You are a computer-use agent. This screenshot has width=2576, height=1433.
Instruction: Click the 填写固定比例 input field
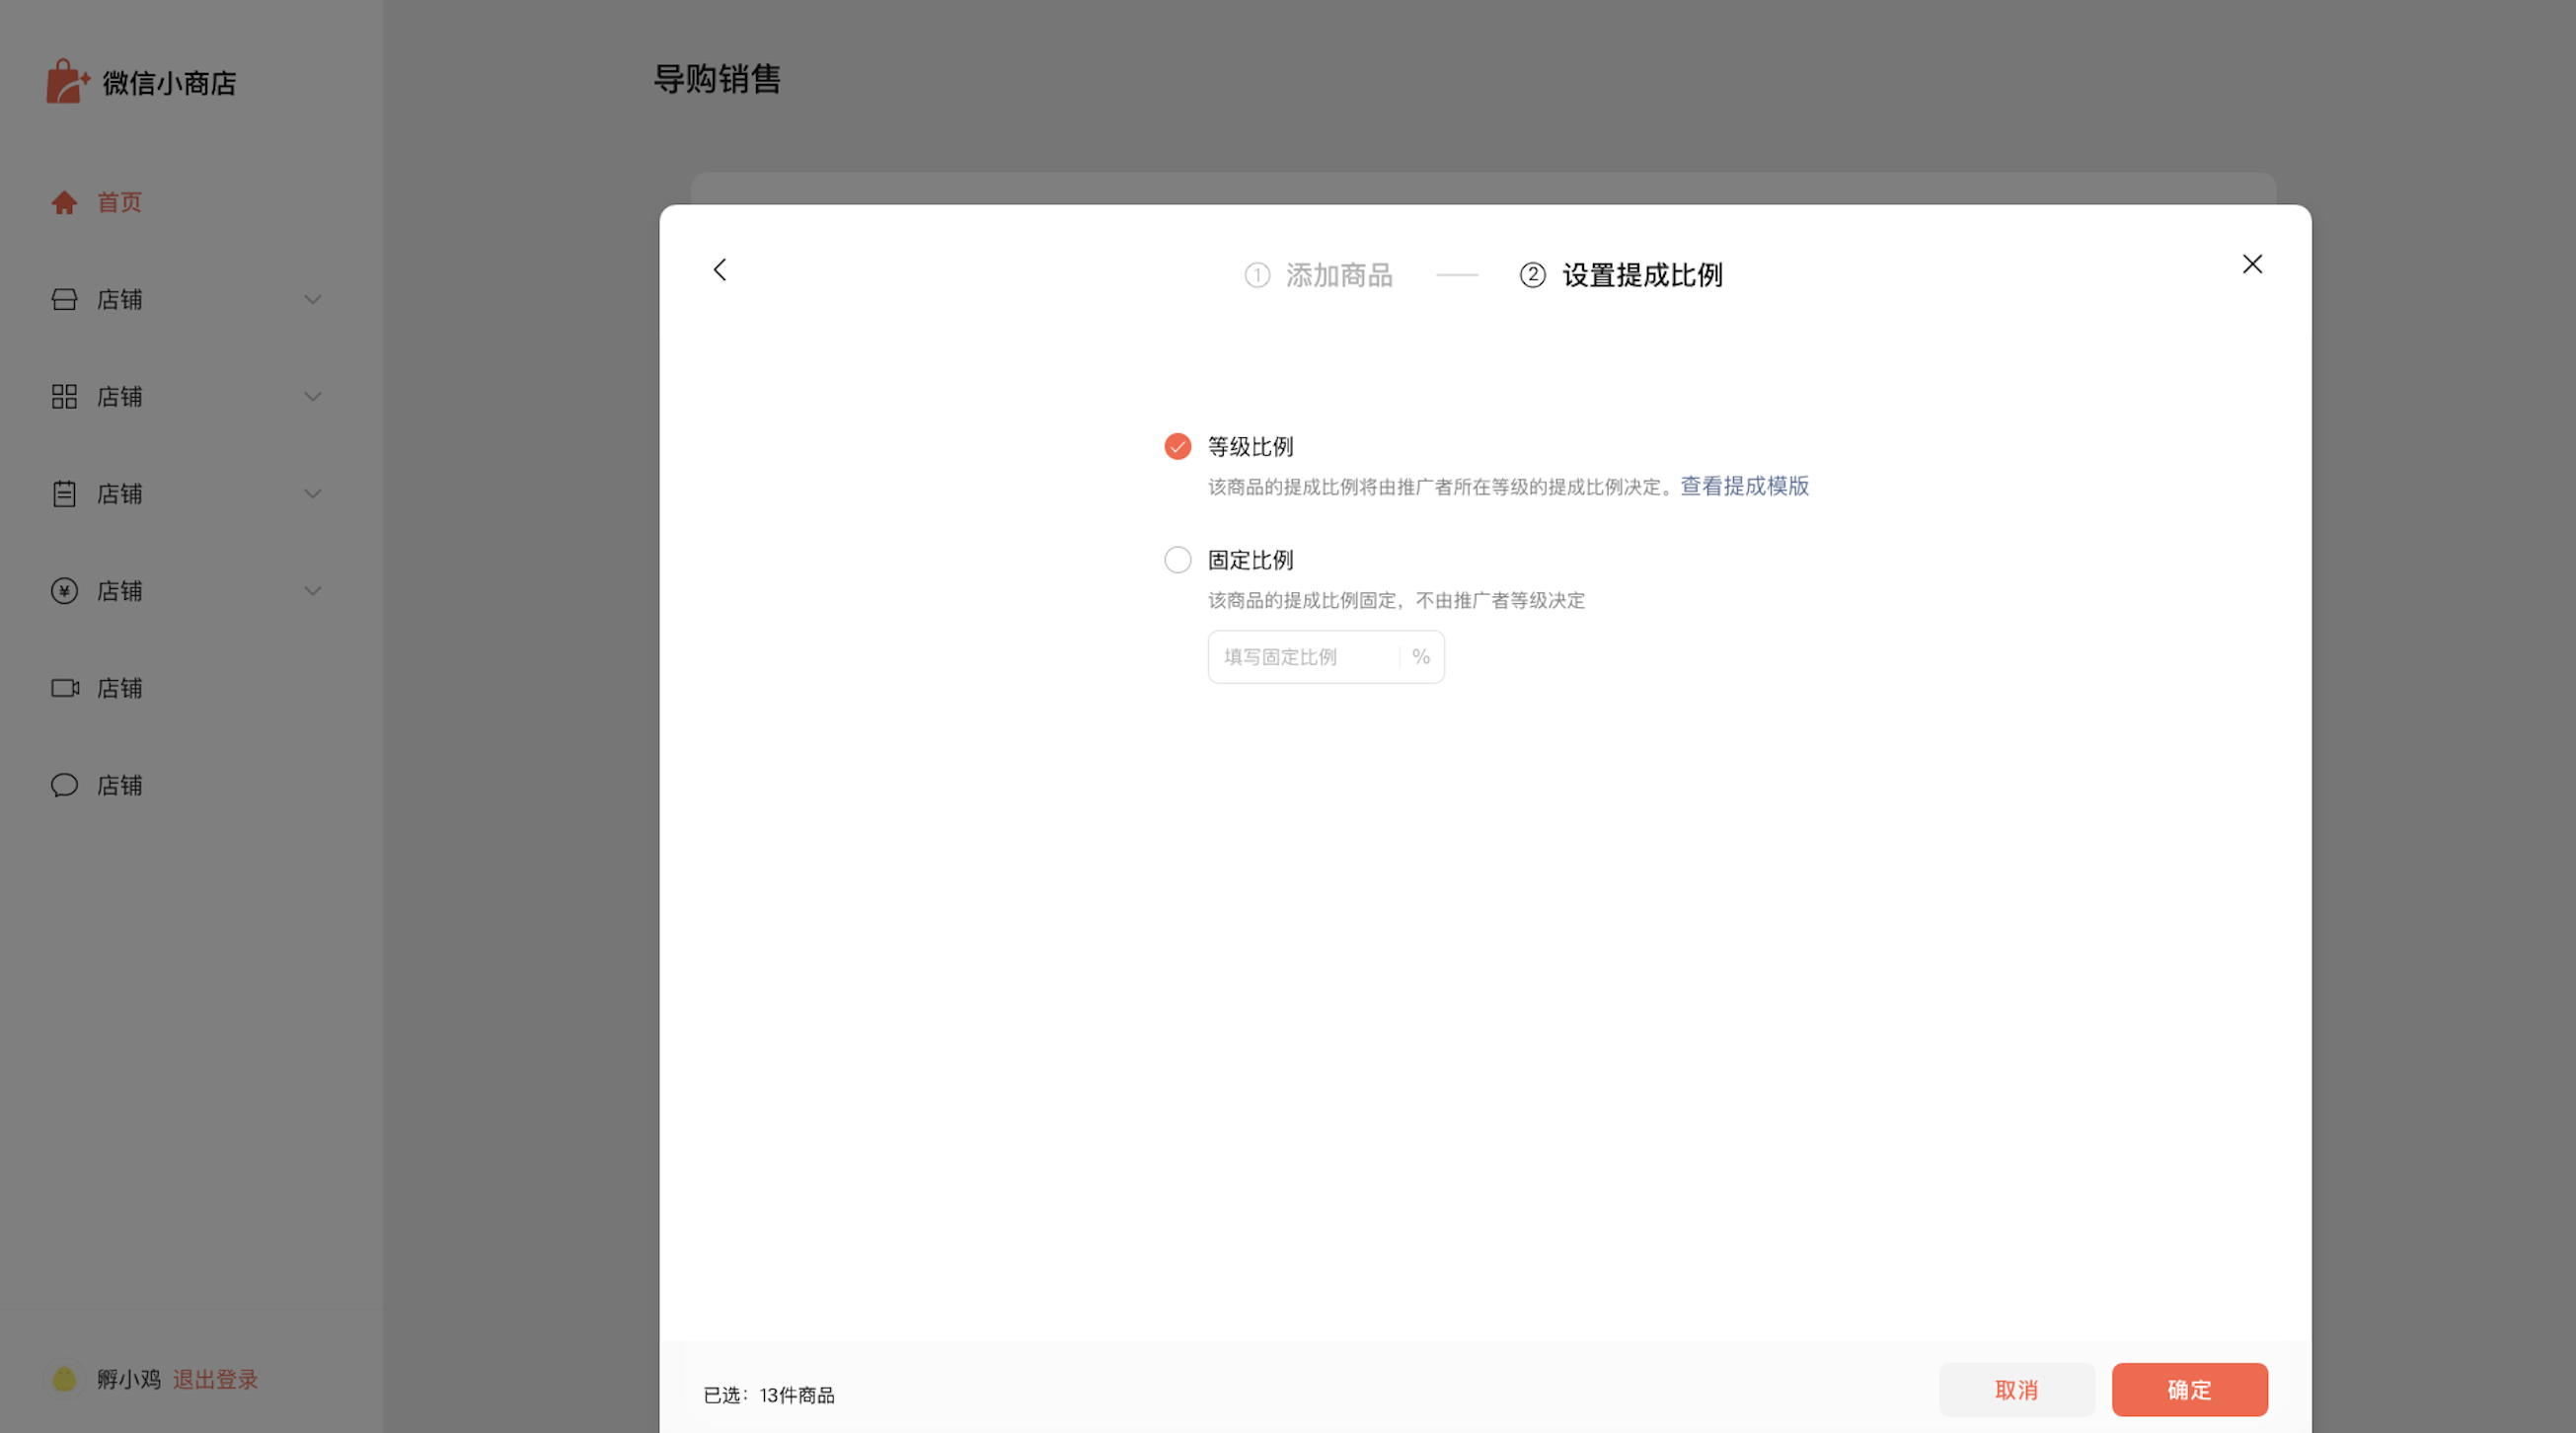(x=1303, y=657)
